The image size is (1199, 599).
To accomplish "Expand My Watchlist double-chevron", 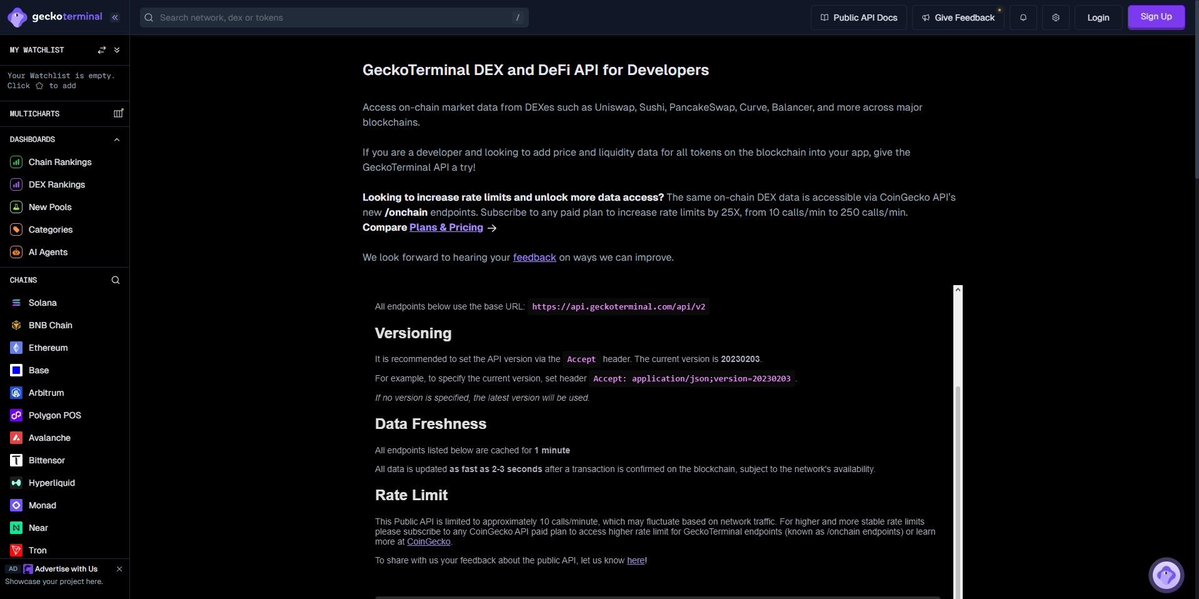I will point(117,50).
